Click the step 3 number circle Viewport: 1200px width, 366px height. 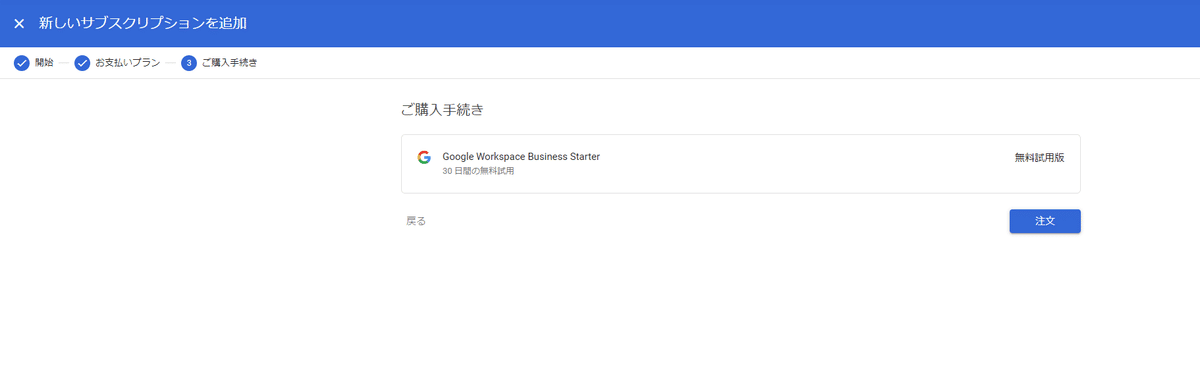pos(189,63)
